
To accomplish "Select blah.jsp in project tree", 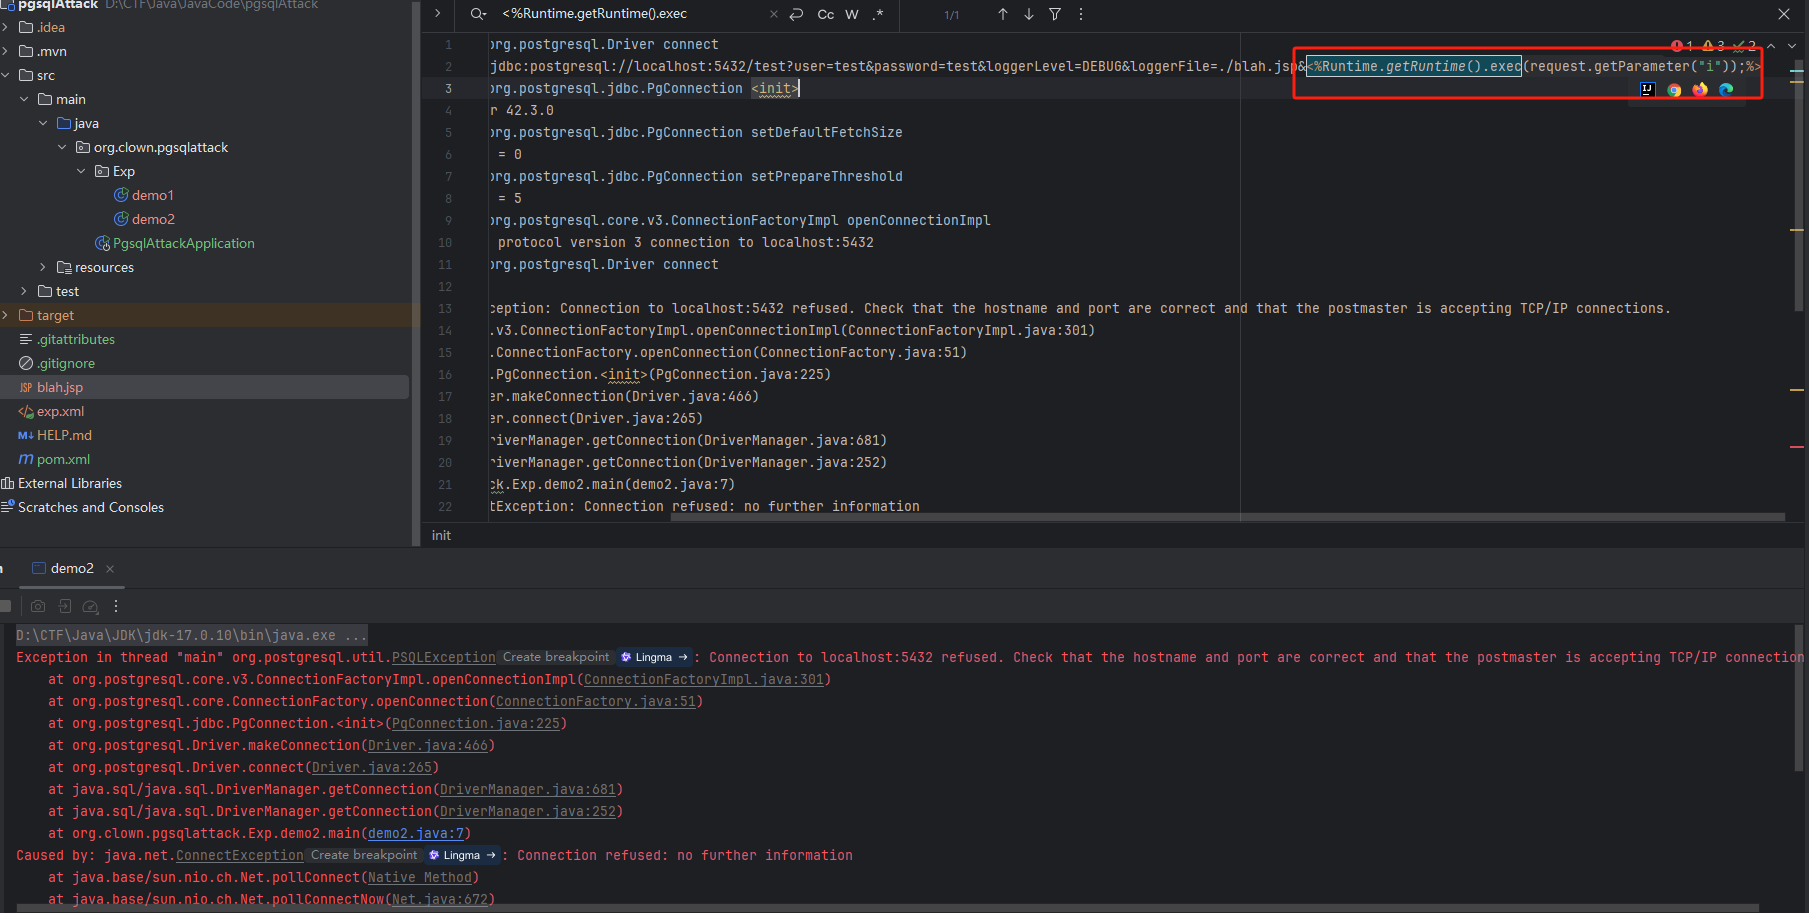I will (51, 387).
